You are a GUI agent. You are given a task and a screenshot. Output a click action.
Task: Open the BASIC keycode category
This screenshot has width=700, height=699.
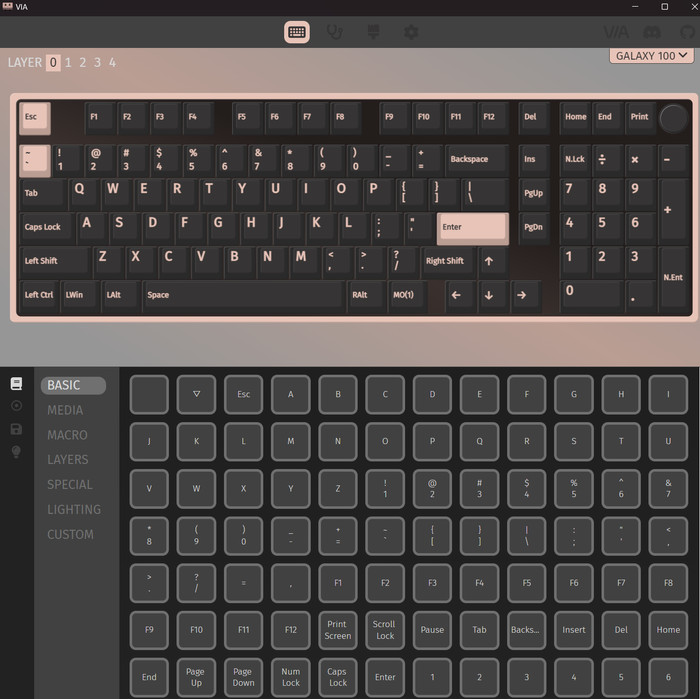click(x=73, y=385)
